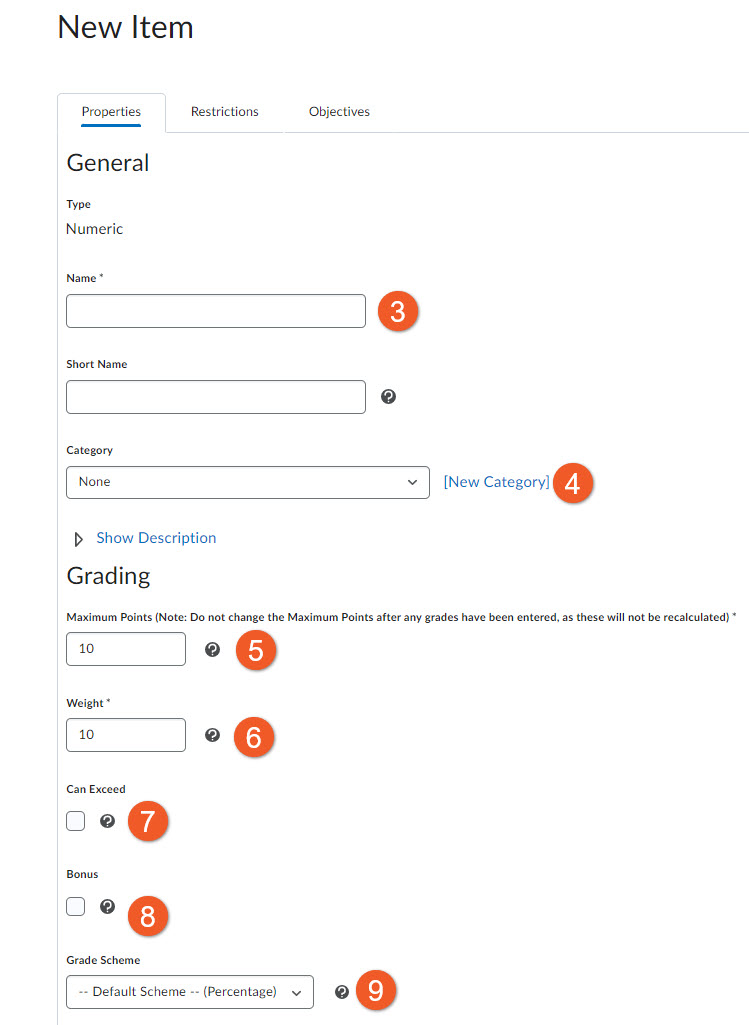Tick the Bonus checkbox
Viewport: 749px width, 1025px height.
click(x=76, y=907)
